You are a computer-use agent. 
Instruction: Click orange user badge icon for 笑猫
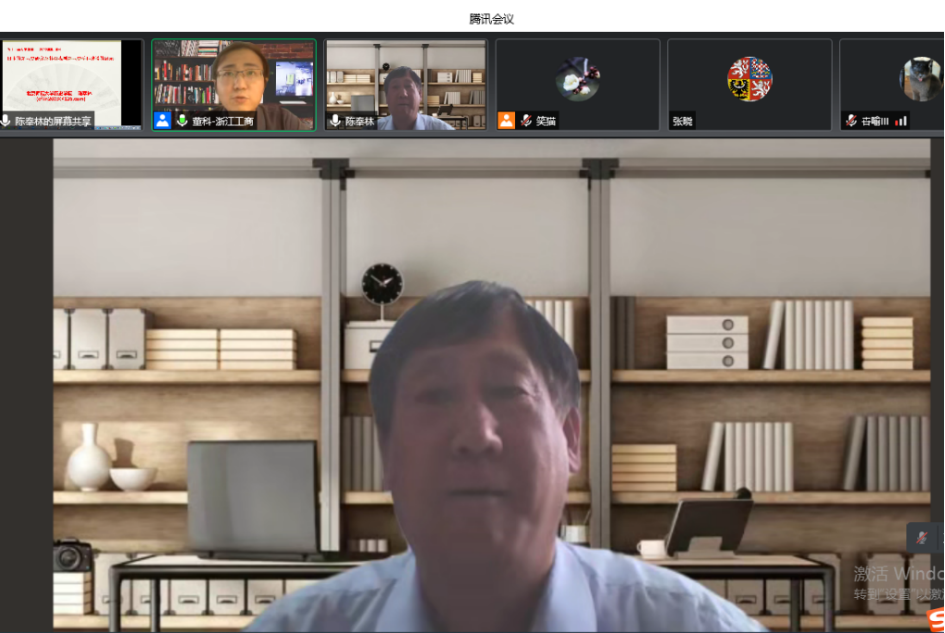pyautogui.click(x=506, y=121)
